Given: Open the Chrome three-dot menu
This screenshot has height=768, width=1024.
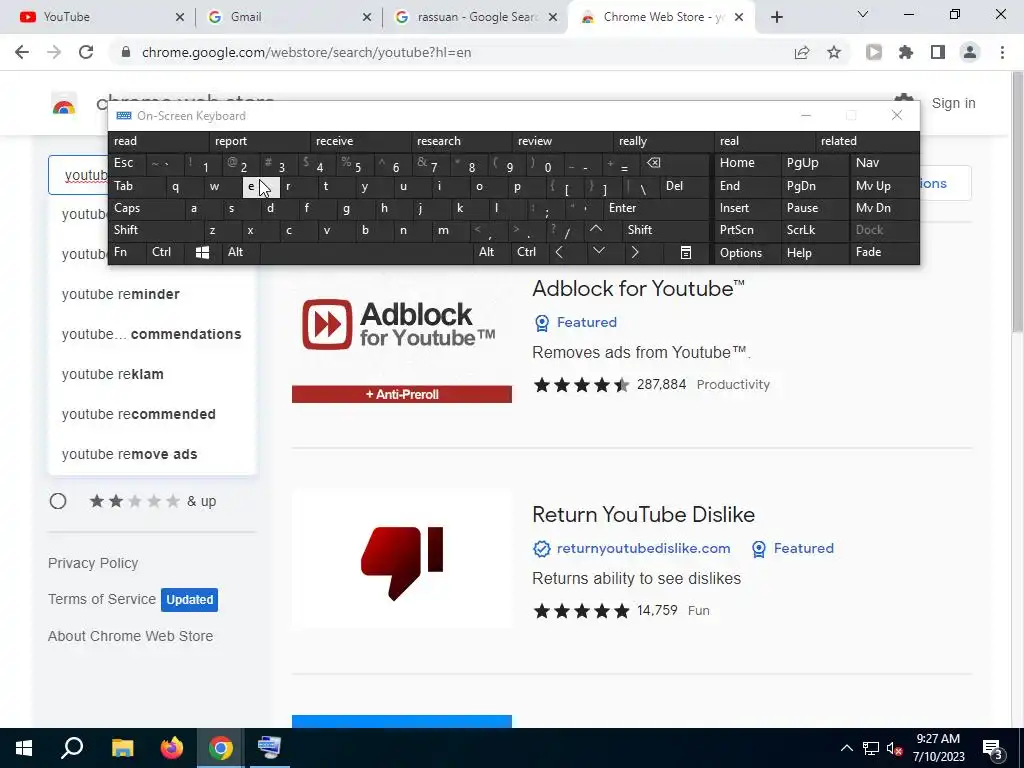Looking at the screenshot, I should pyautogui.click(x=1002, y=52).
